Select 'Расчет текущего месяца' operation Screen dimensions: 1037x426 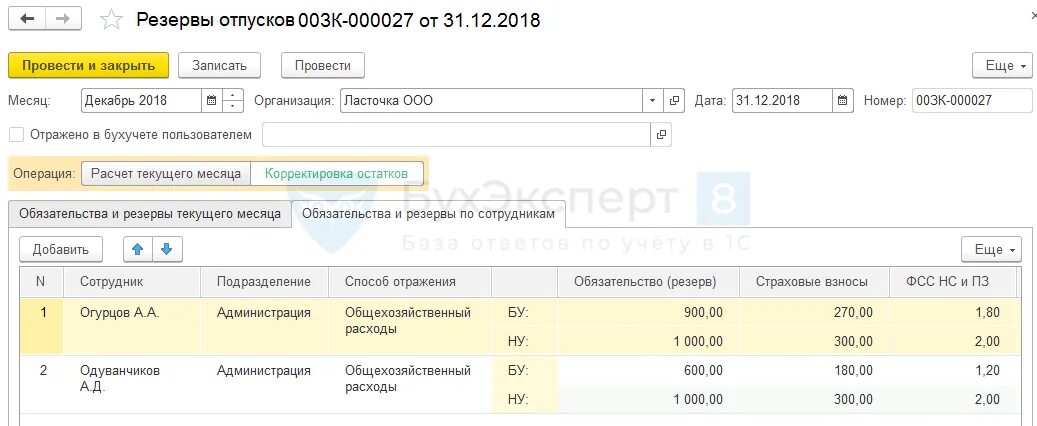pyautogui.click(x=166, y=174)
